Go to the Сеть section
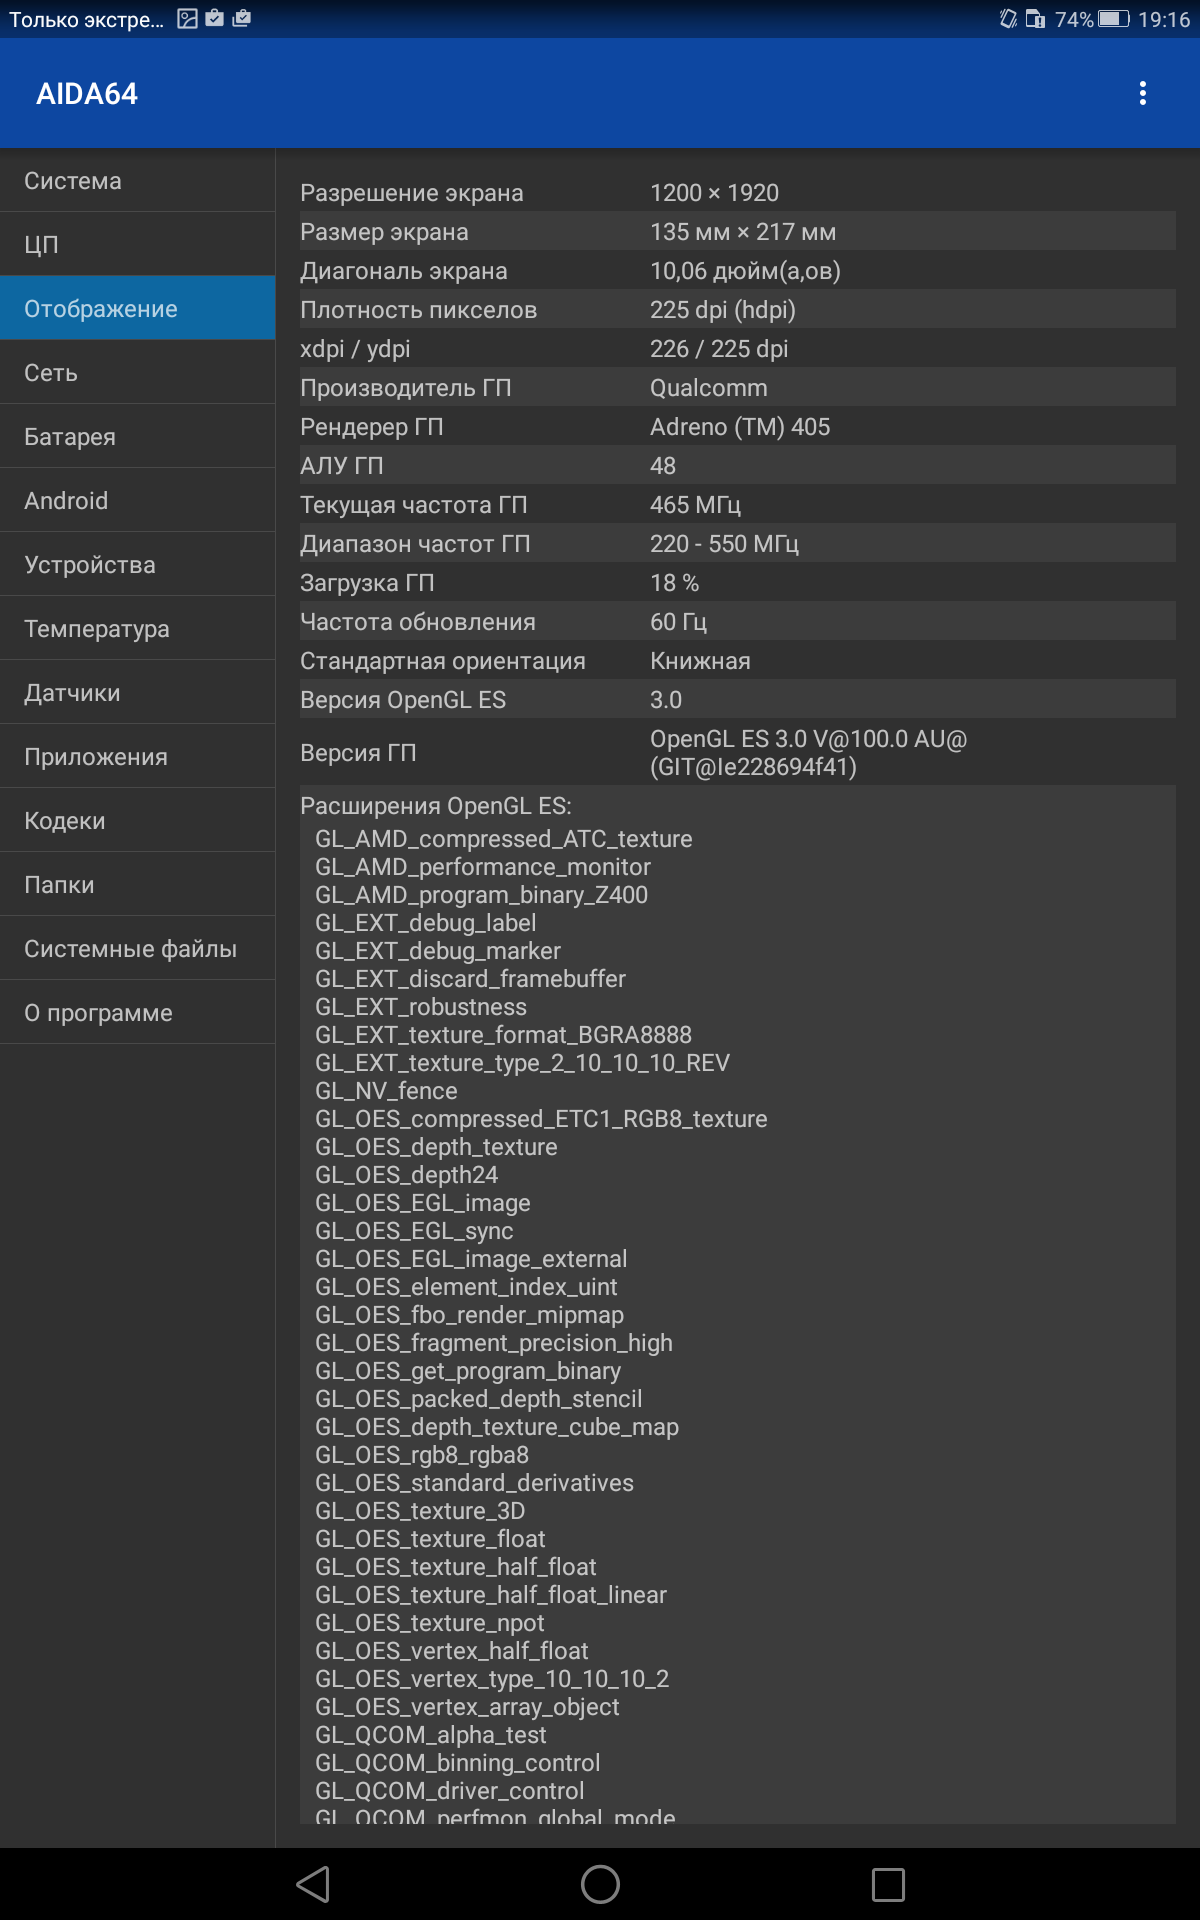 coord(138,373)
